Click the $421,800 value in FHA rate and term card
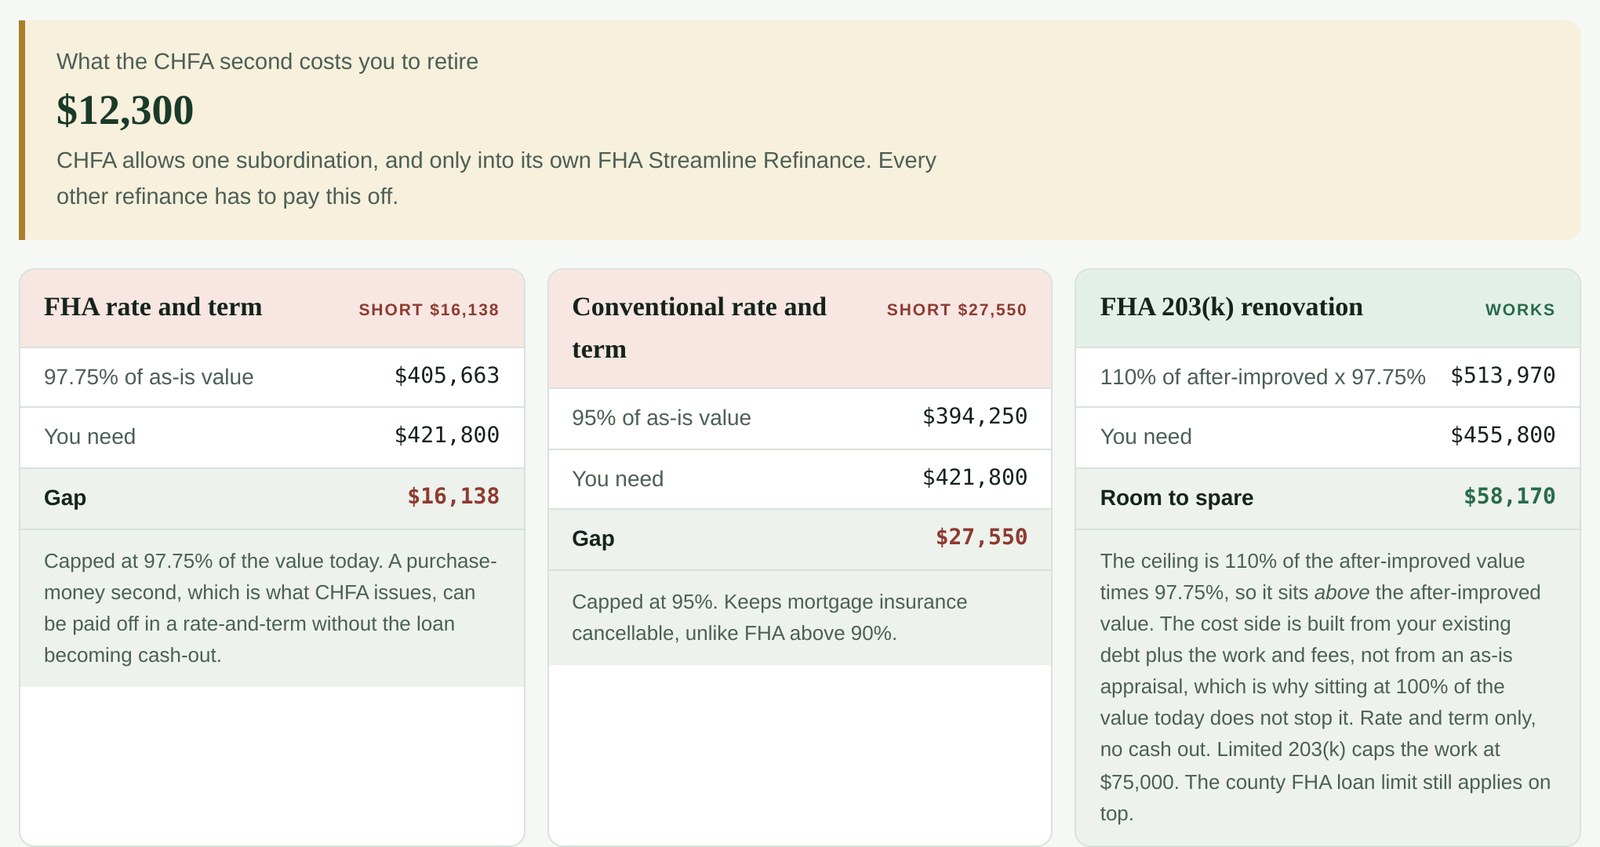 tap(447, 435)
